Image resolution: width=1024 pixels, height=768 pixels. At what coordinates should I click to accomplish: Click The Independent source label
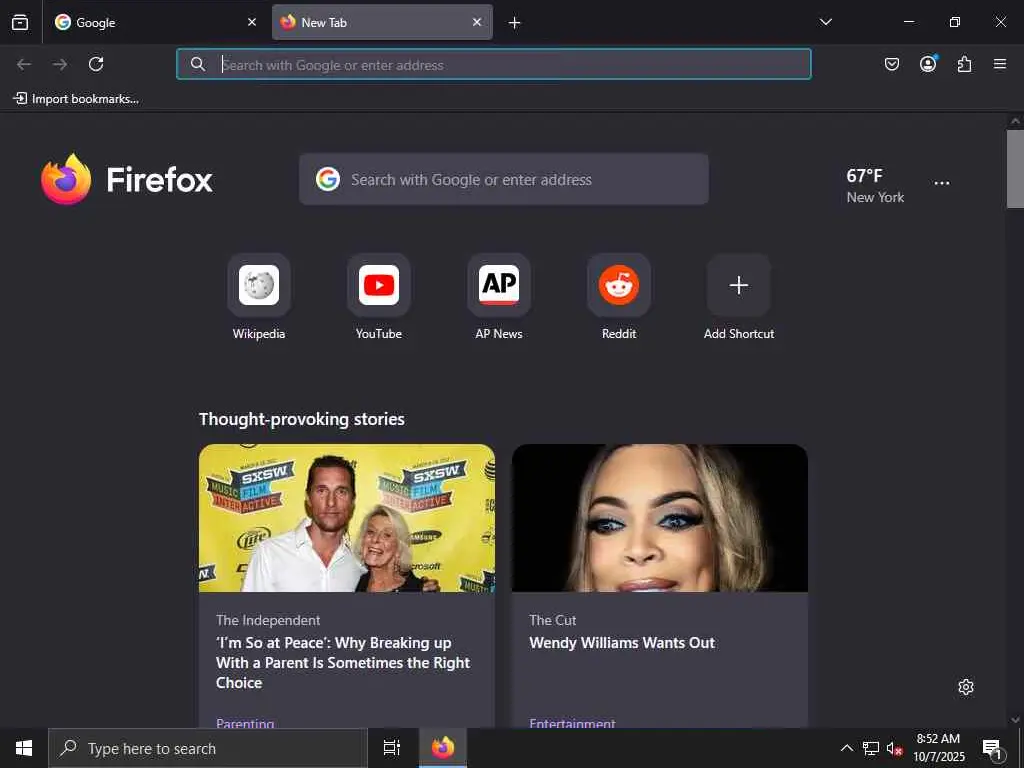point(268,620)
